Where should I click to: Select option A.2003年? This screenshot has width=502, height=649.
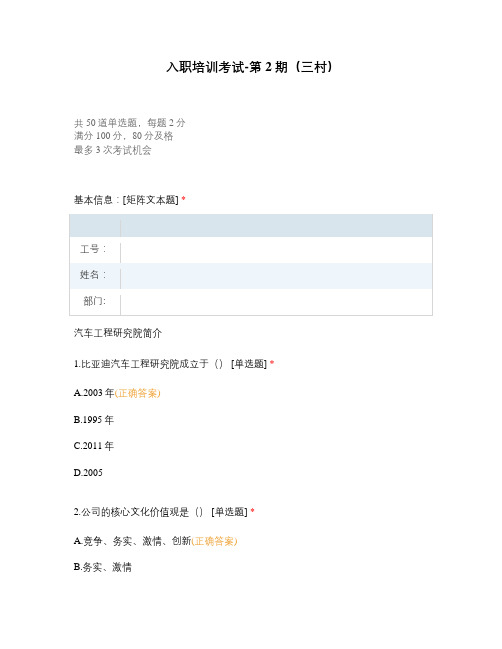(x=94, y=393)
